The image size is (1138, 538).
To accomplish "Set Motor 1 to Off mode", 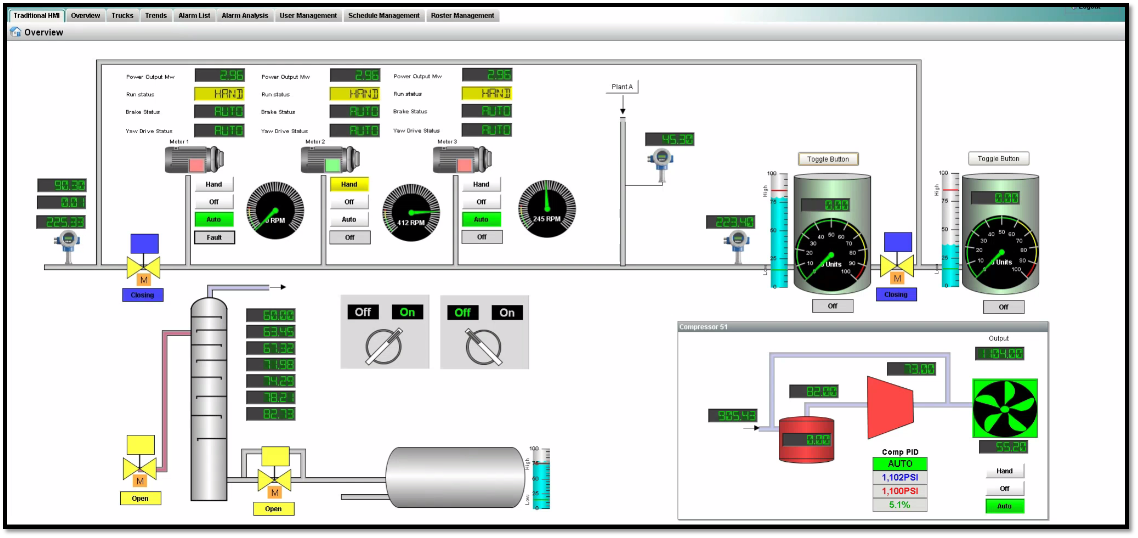I will (x=214, y=202).
